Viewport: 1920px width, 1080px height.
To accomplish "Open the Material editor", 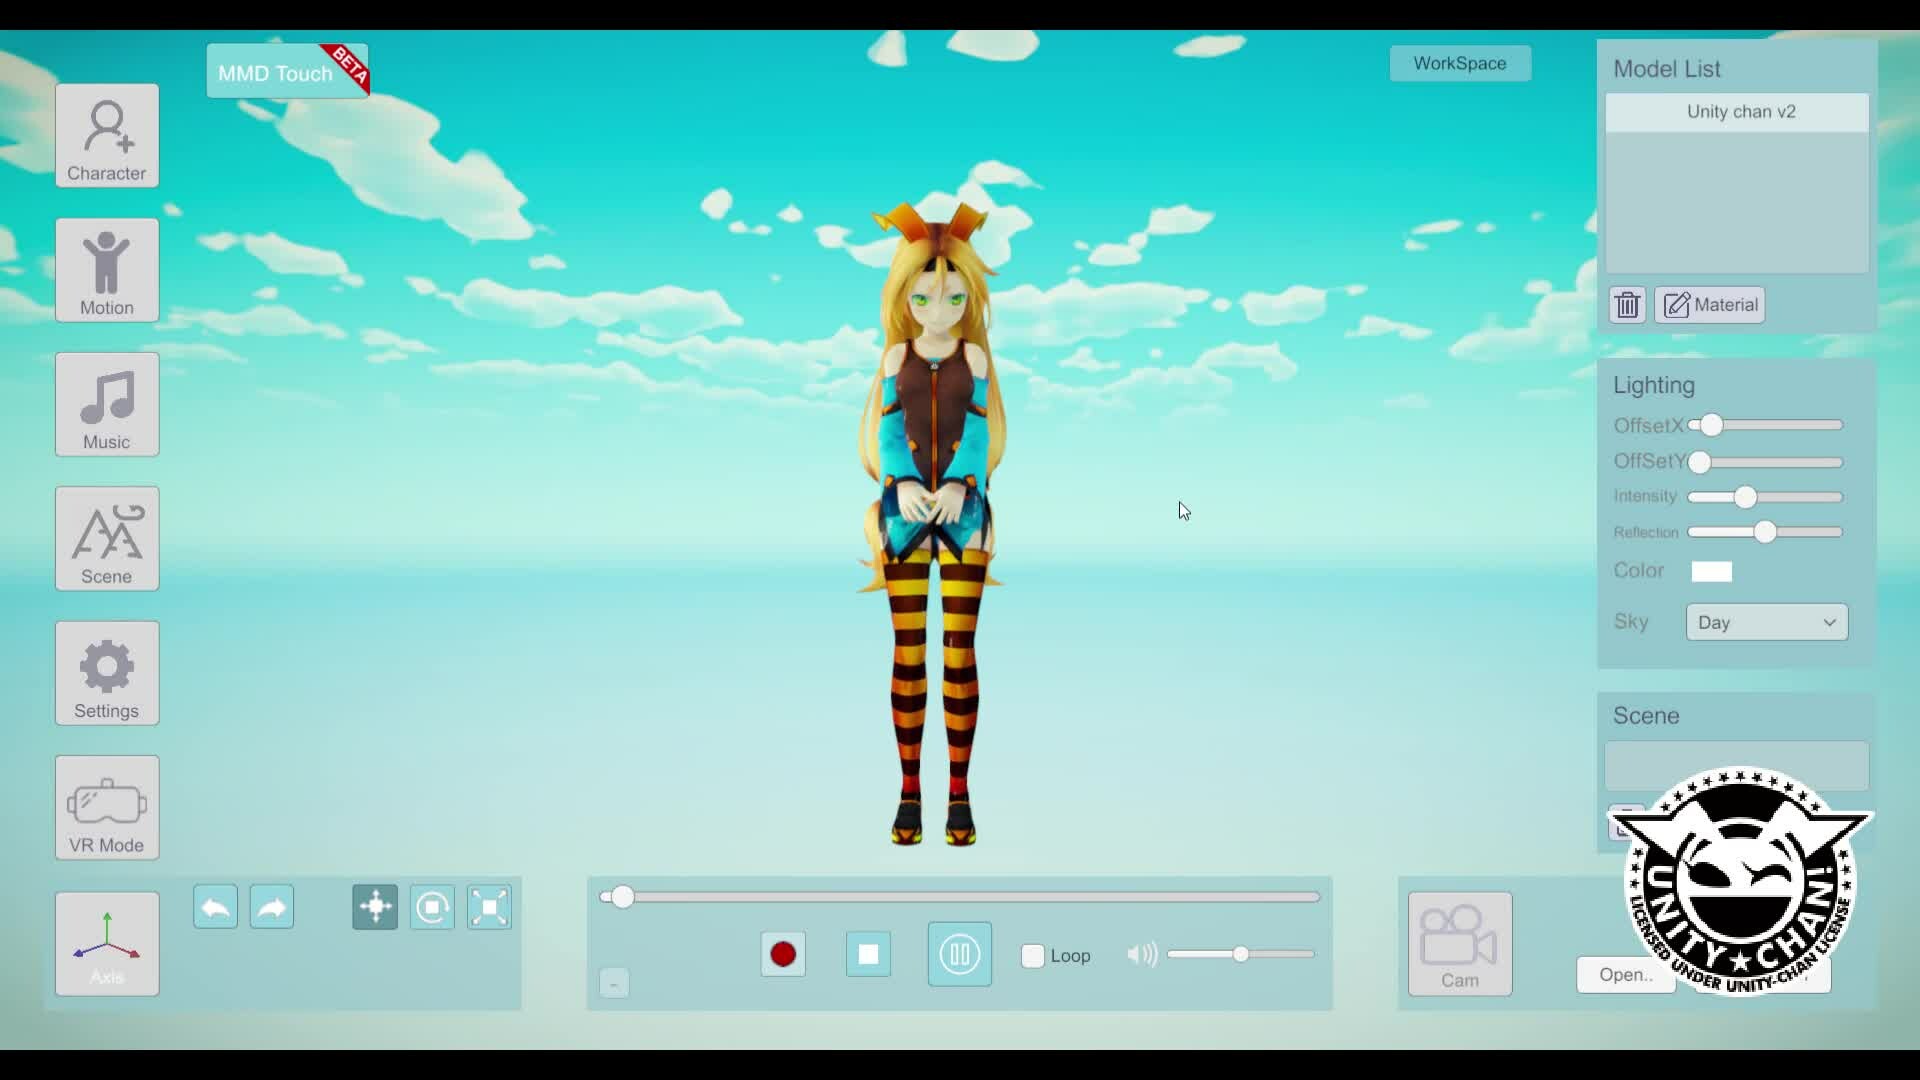I will [1710, 305].
